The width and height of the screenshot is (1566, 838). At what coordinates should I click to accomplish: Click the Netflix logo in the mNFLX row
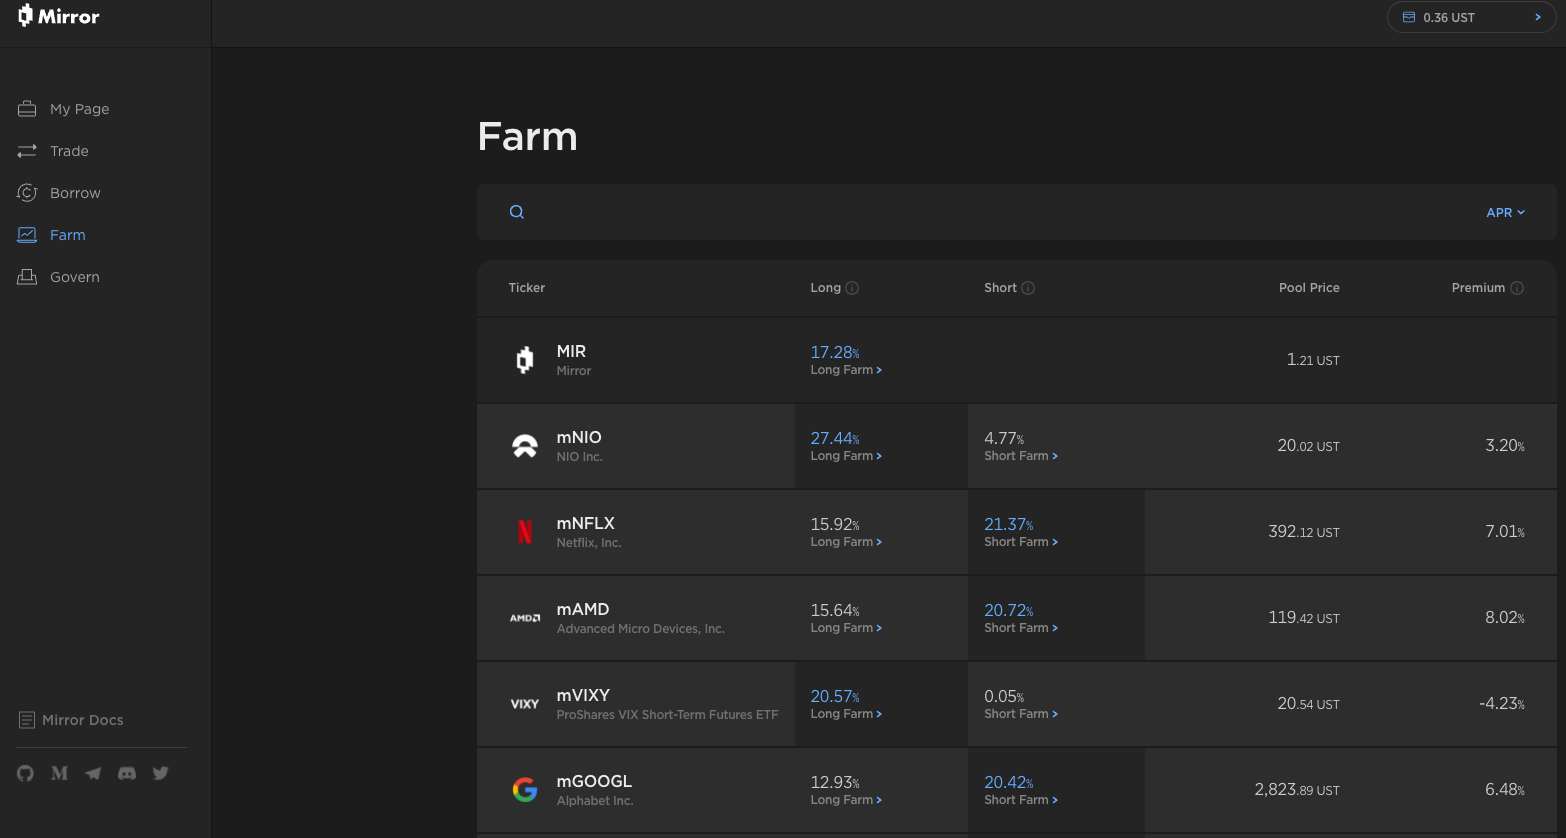pos(525,531)
